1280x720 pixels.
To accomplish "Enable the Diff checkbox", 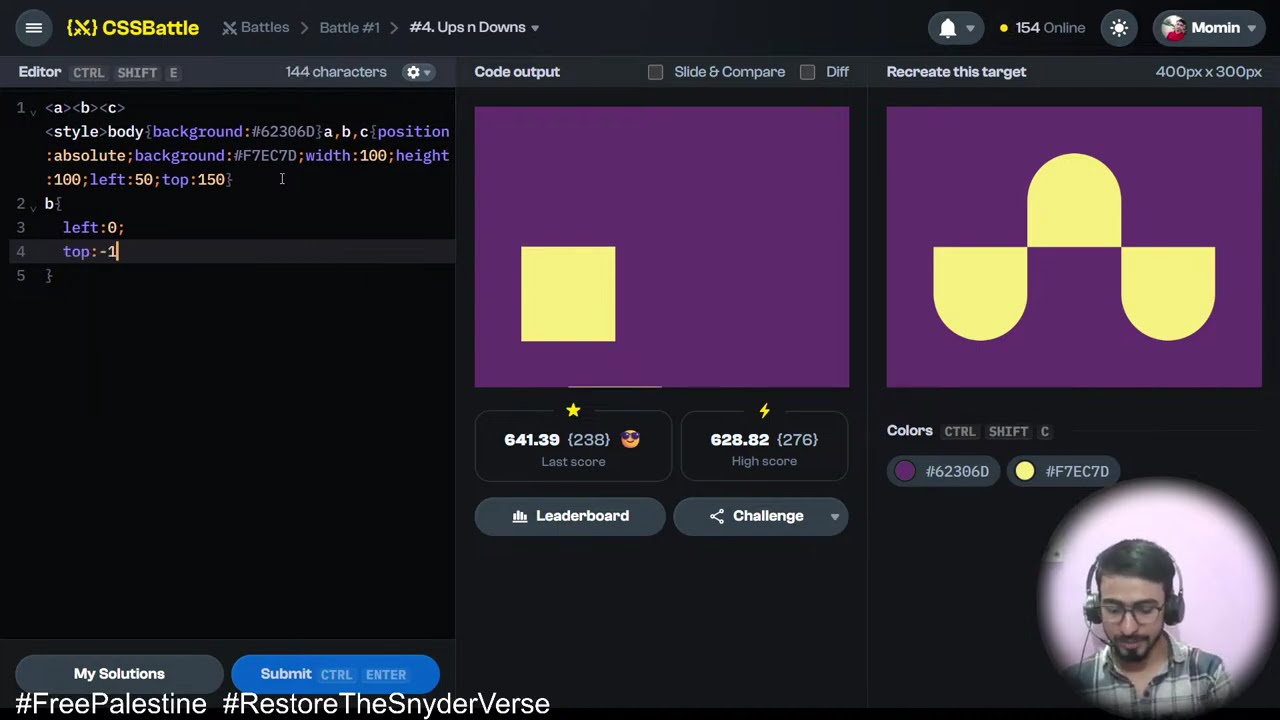I will (807, 72).
